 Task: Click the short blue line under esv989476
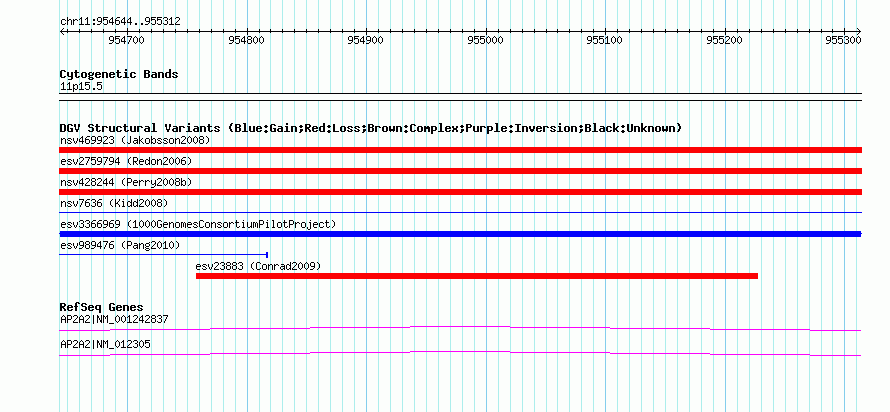tap(163, 255)
